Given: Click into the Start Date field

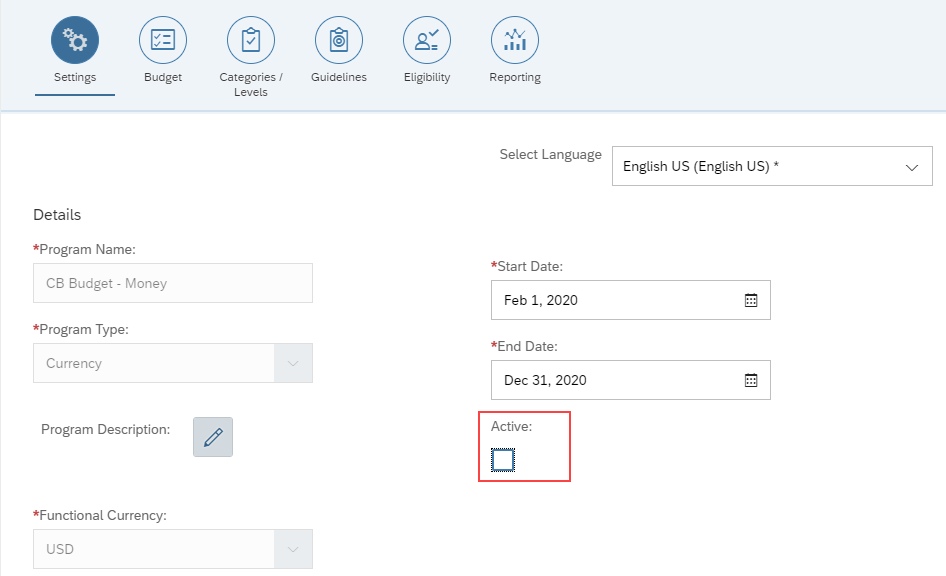Looking at the screenshot, I should (631, 300).
